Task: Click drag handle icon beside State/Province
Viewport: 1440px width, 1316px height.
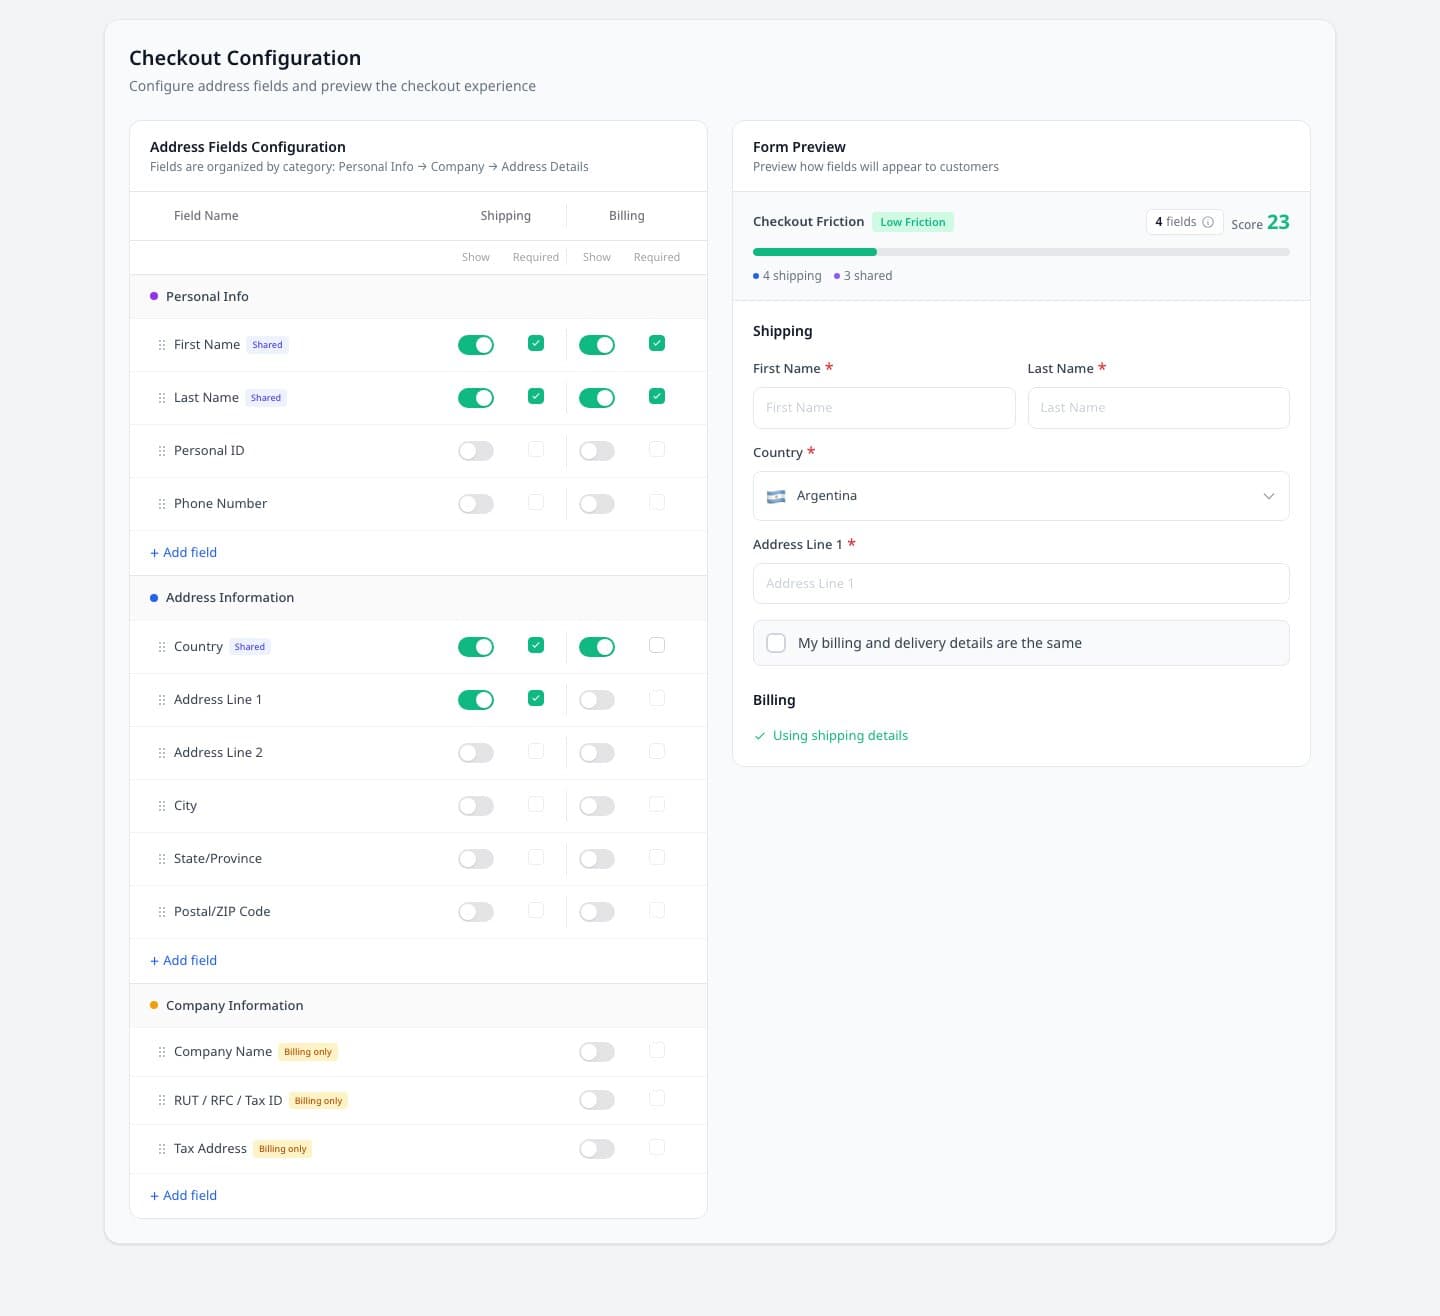Action: 162,859
